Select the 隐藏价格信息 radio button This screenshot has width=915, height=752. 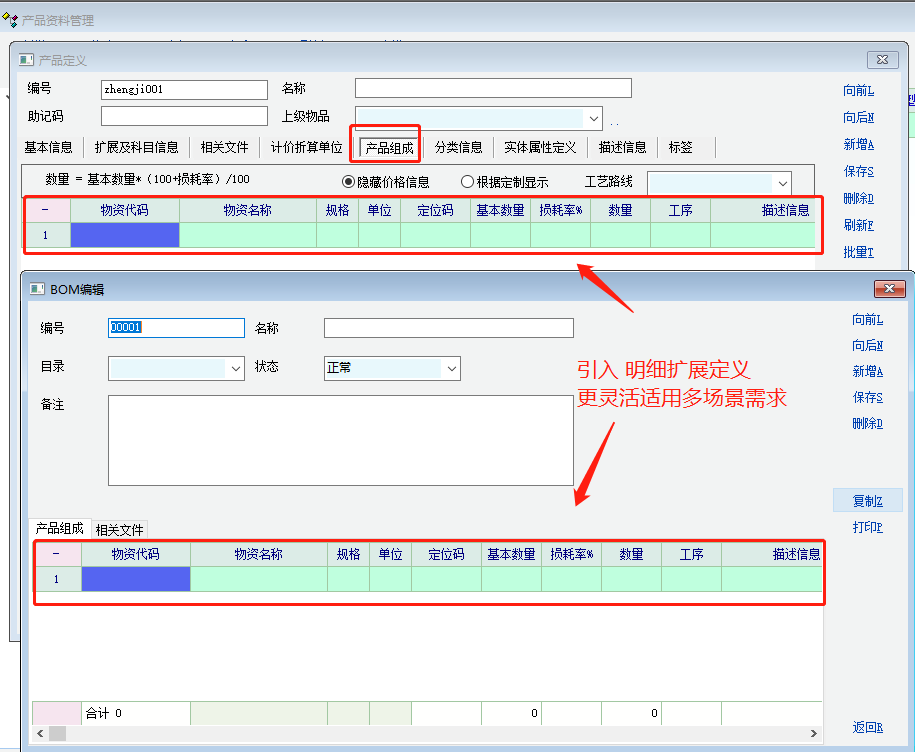(x=349, y=182)
